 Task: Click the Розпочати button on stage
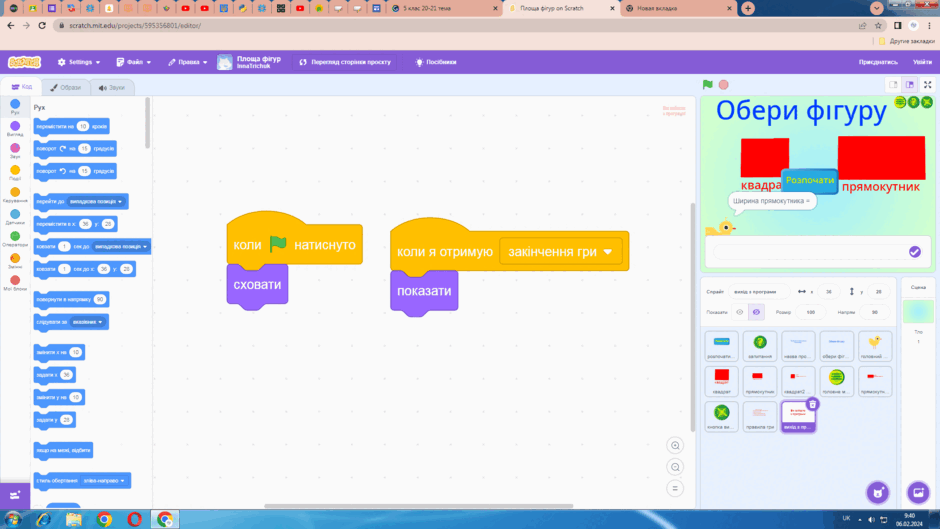(810, 181)
